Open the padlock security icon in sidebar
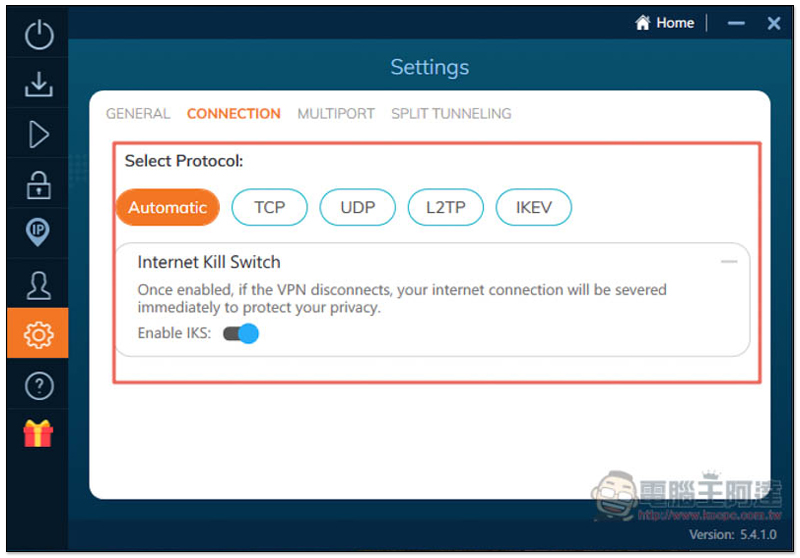The height and width of the screenshot is (558, 800). (x=38, y=184)
